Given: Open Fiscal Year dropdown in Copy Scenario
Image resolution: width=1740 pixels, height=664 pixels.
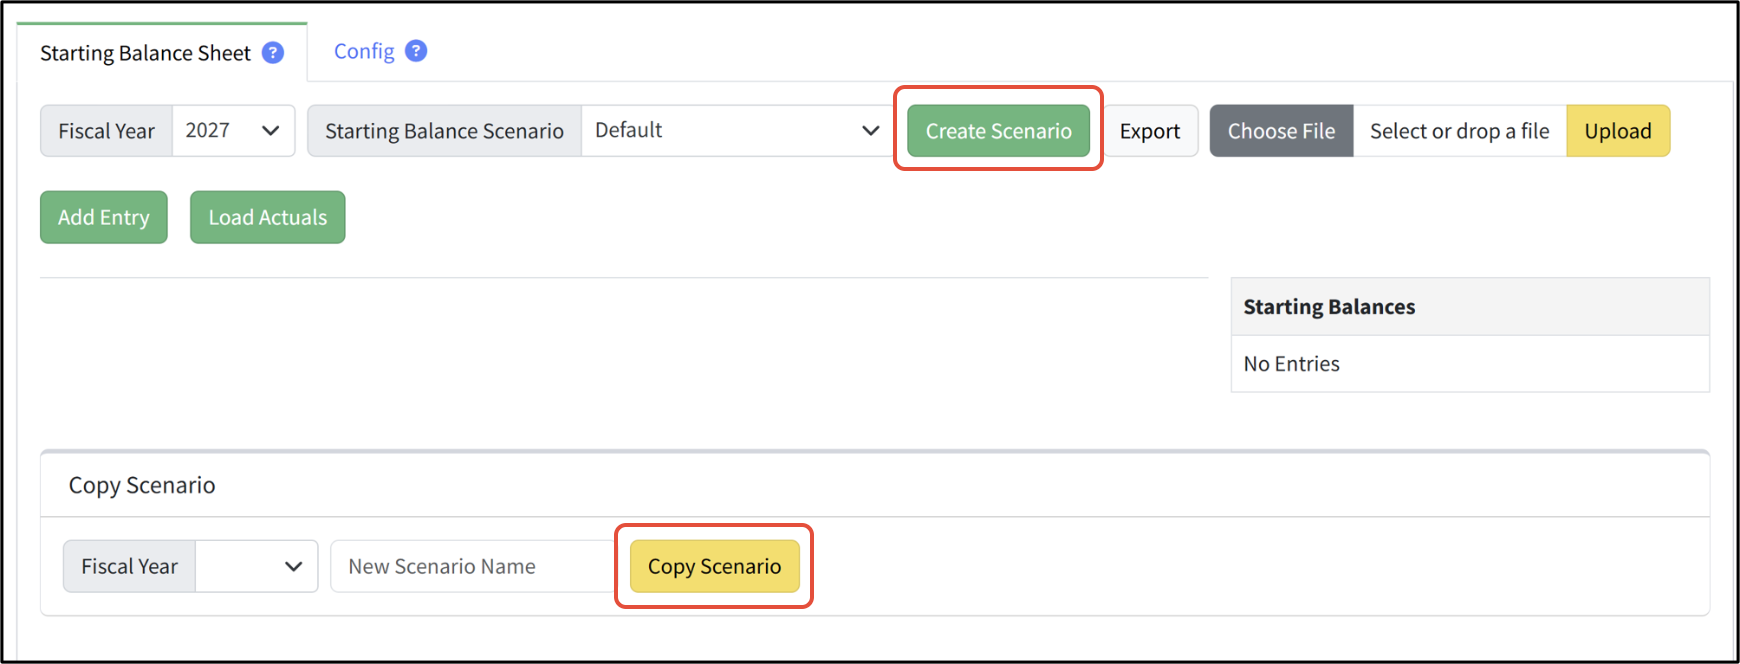Looking at the screenshot, I should (x=256, y=566).
